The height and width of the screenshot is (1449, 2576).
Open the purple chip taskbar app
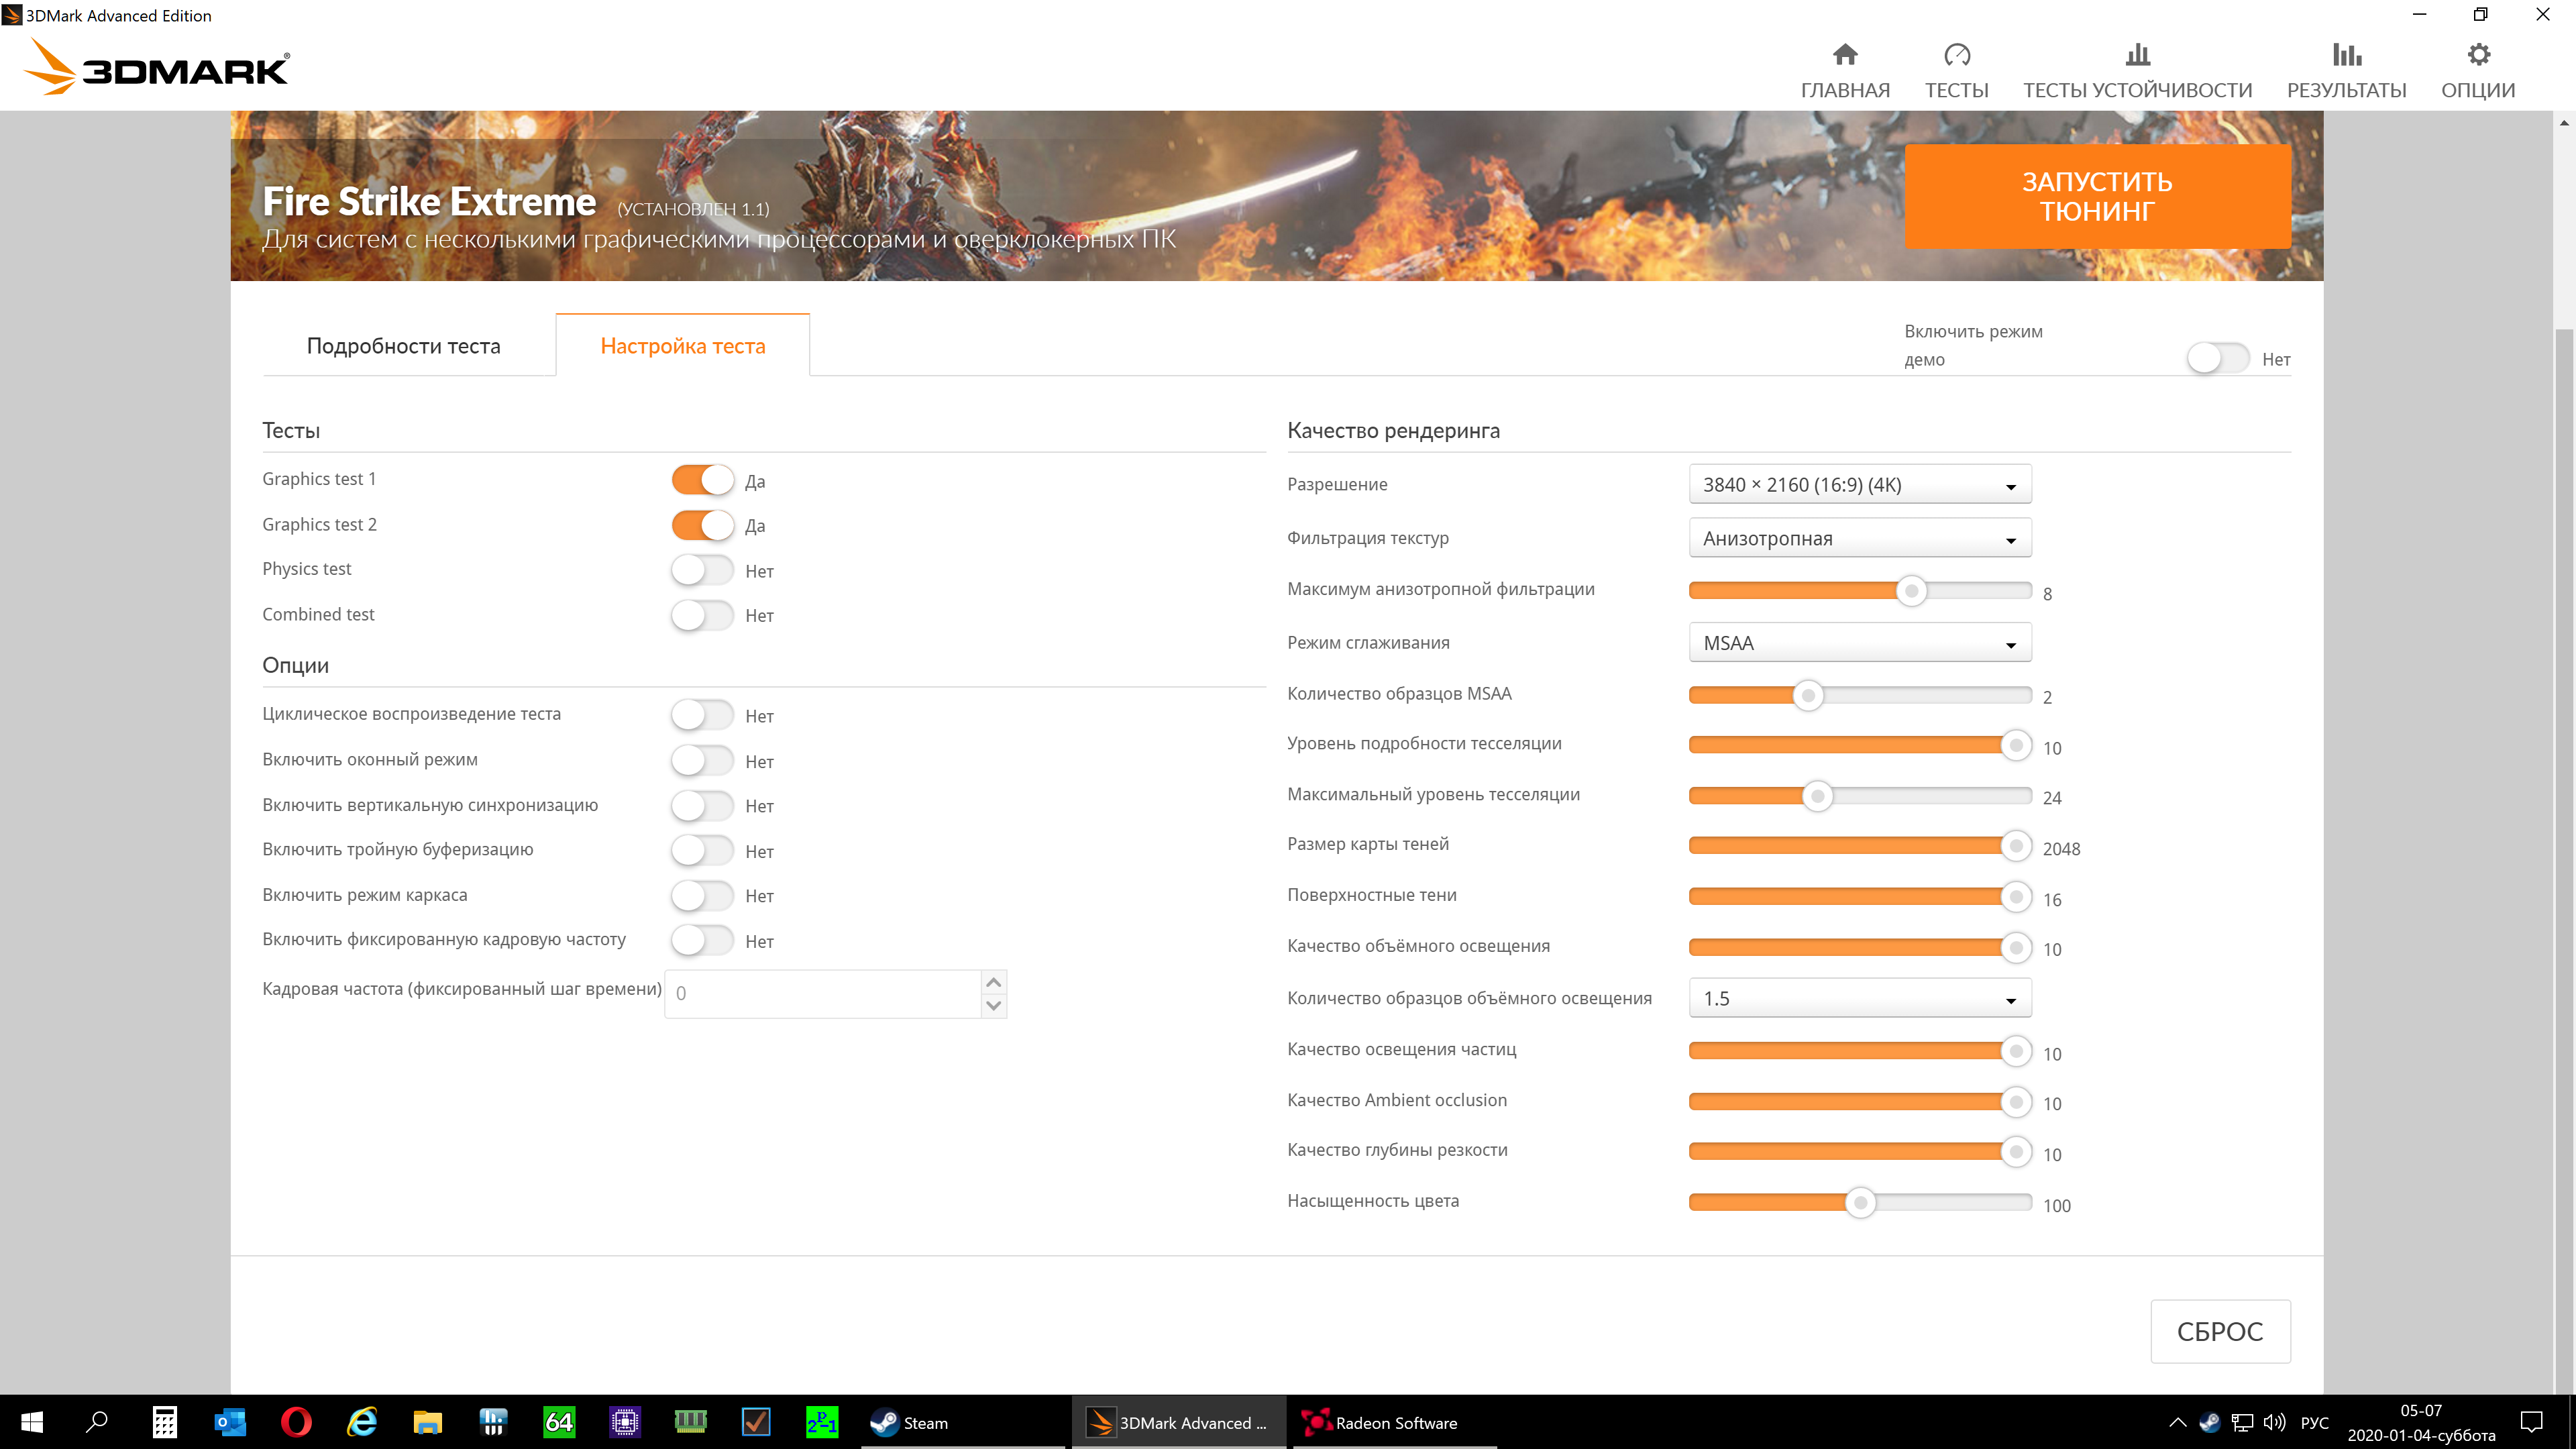[x=625, y=1422]
